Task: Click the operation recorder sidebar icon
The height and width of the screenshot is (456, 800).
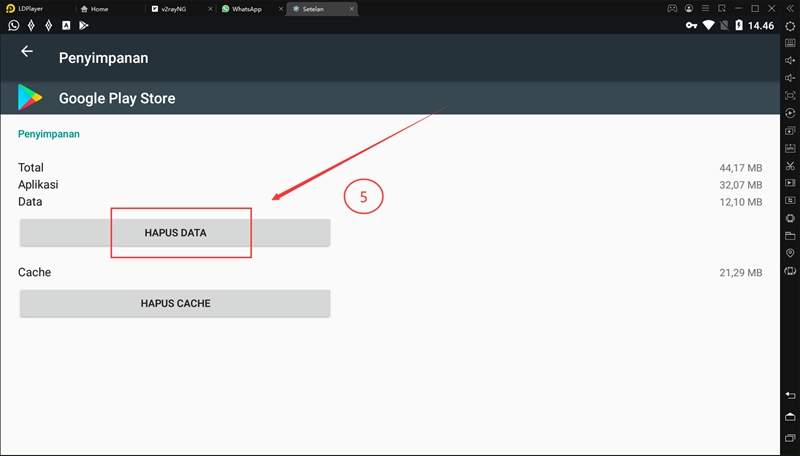Action: 790,113
